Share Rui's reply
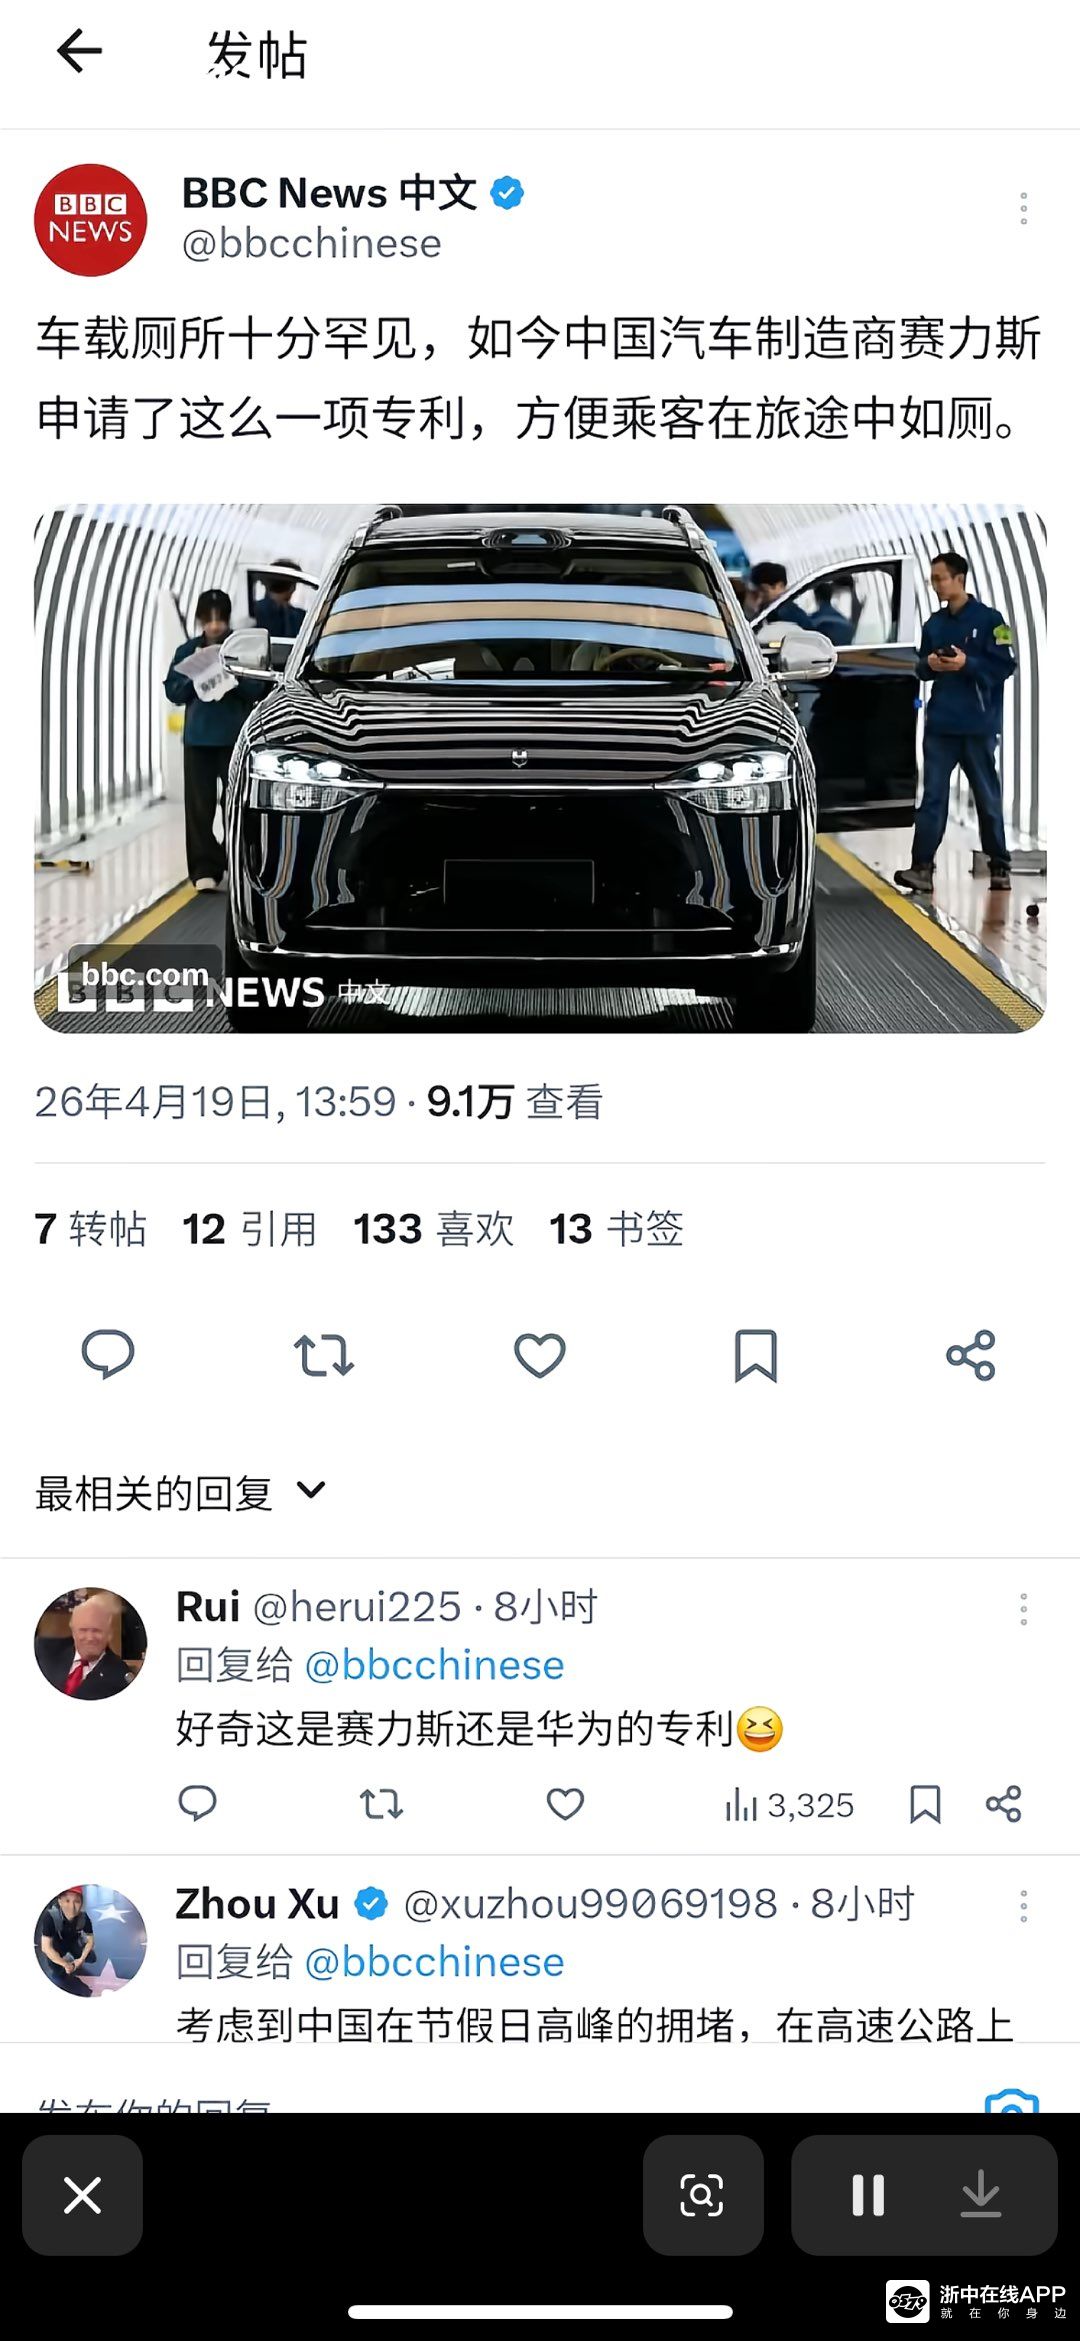The image size is (1080, 2341). click(x=1003, y=1804)
